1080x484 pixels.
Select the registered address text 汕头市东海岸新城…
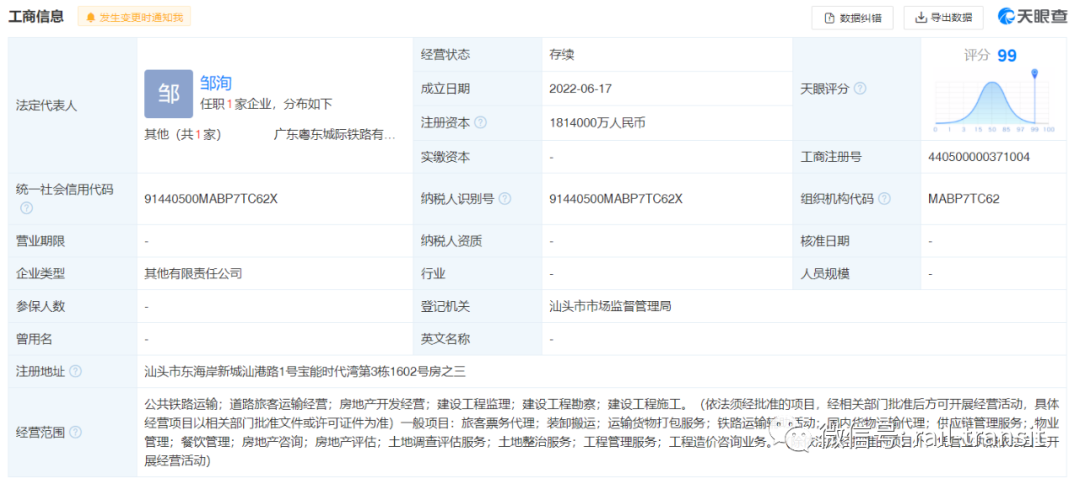pyautogui.click(x=305, y=372)
